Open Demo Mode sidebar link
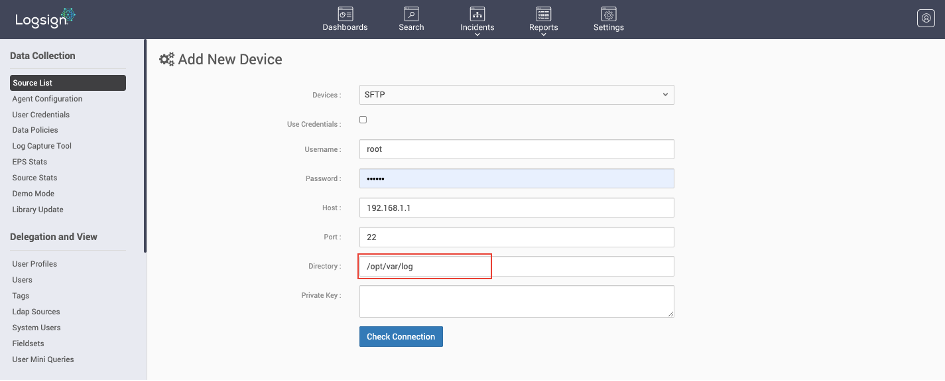This screenshot has width=945, height=381. tap(33, 194)
